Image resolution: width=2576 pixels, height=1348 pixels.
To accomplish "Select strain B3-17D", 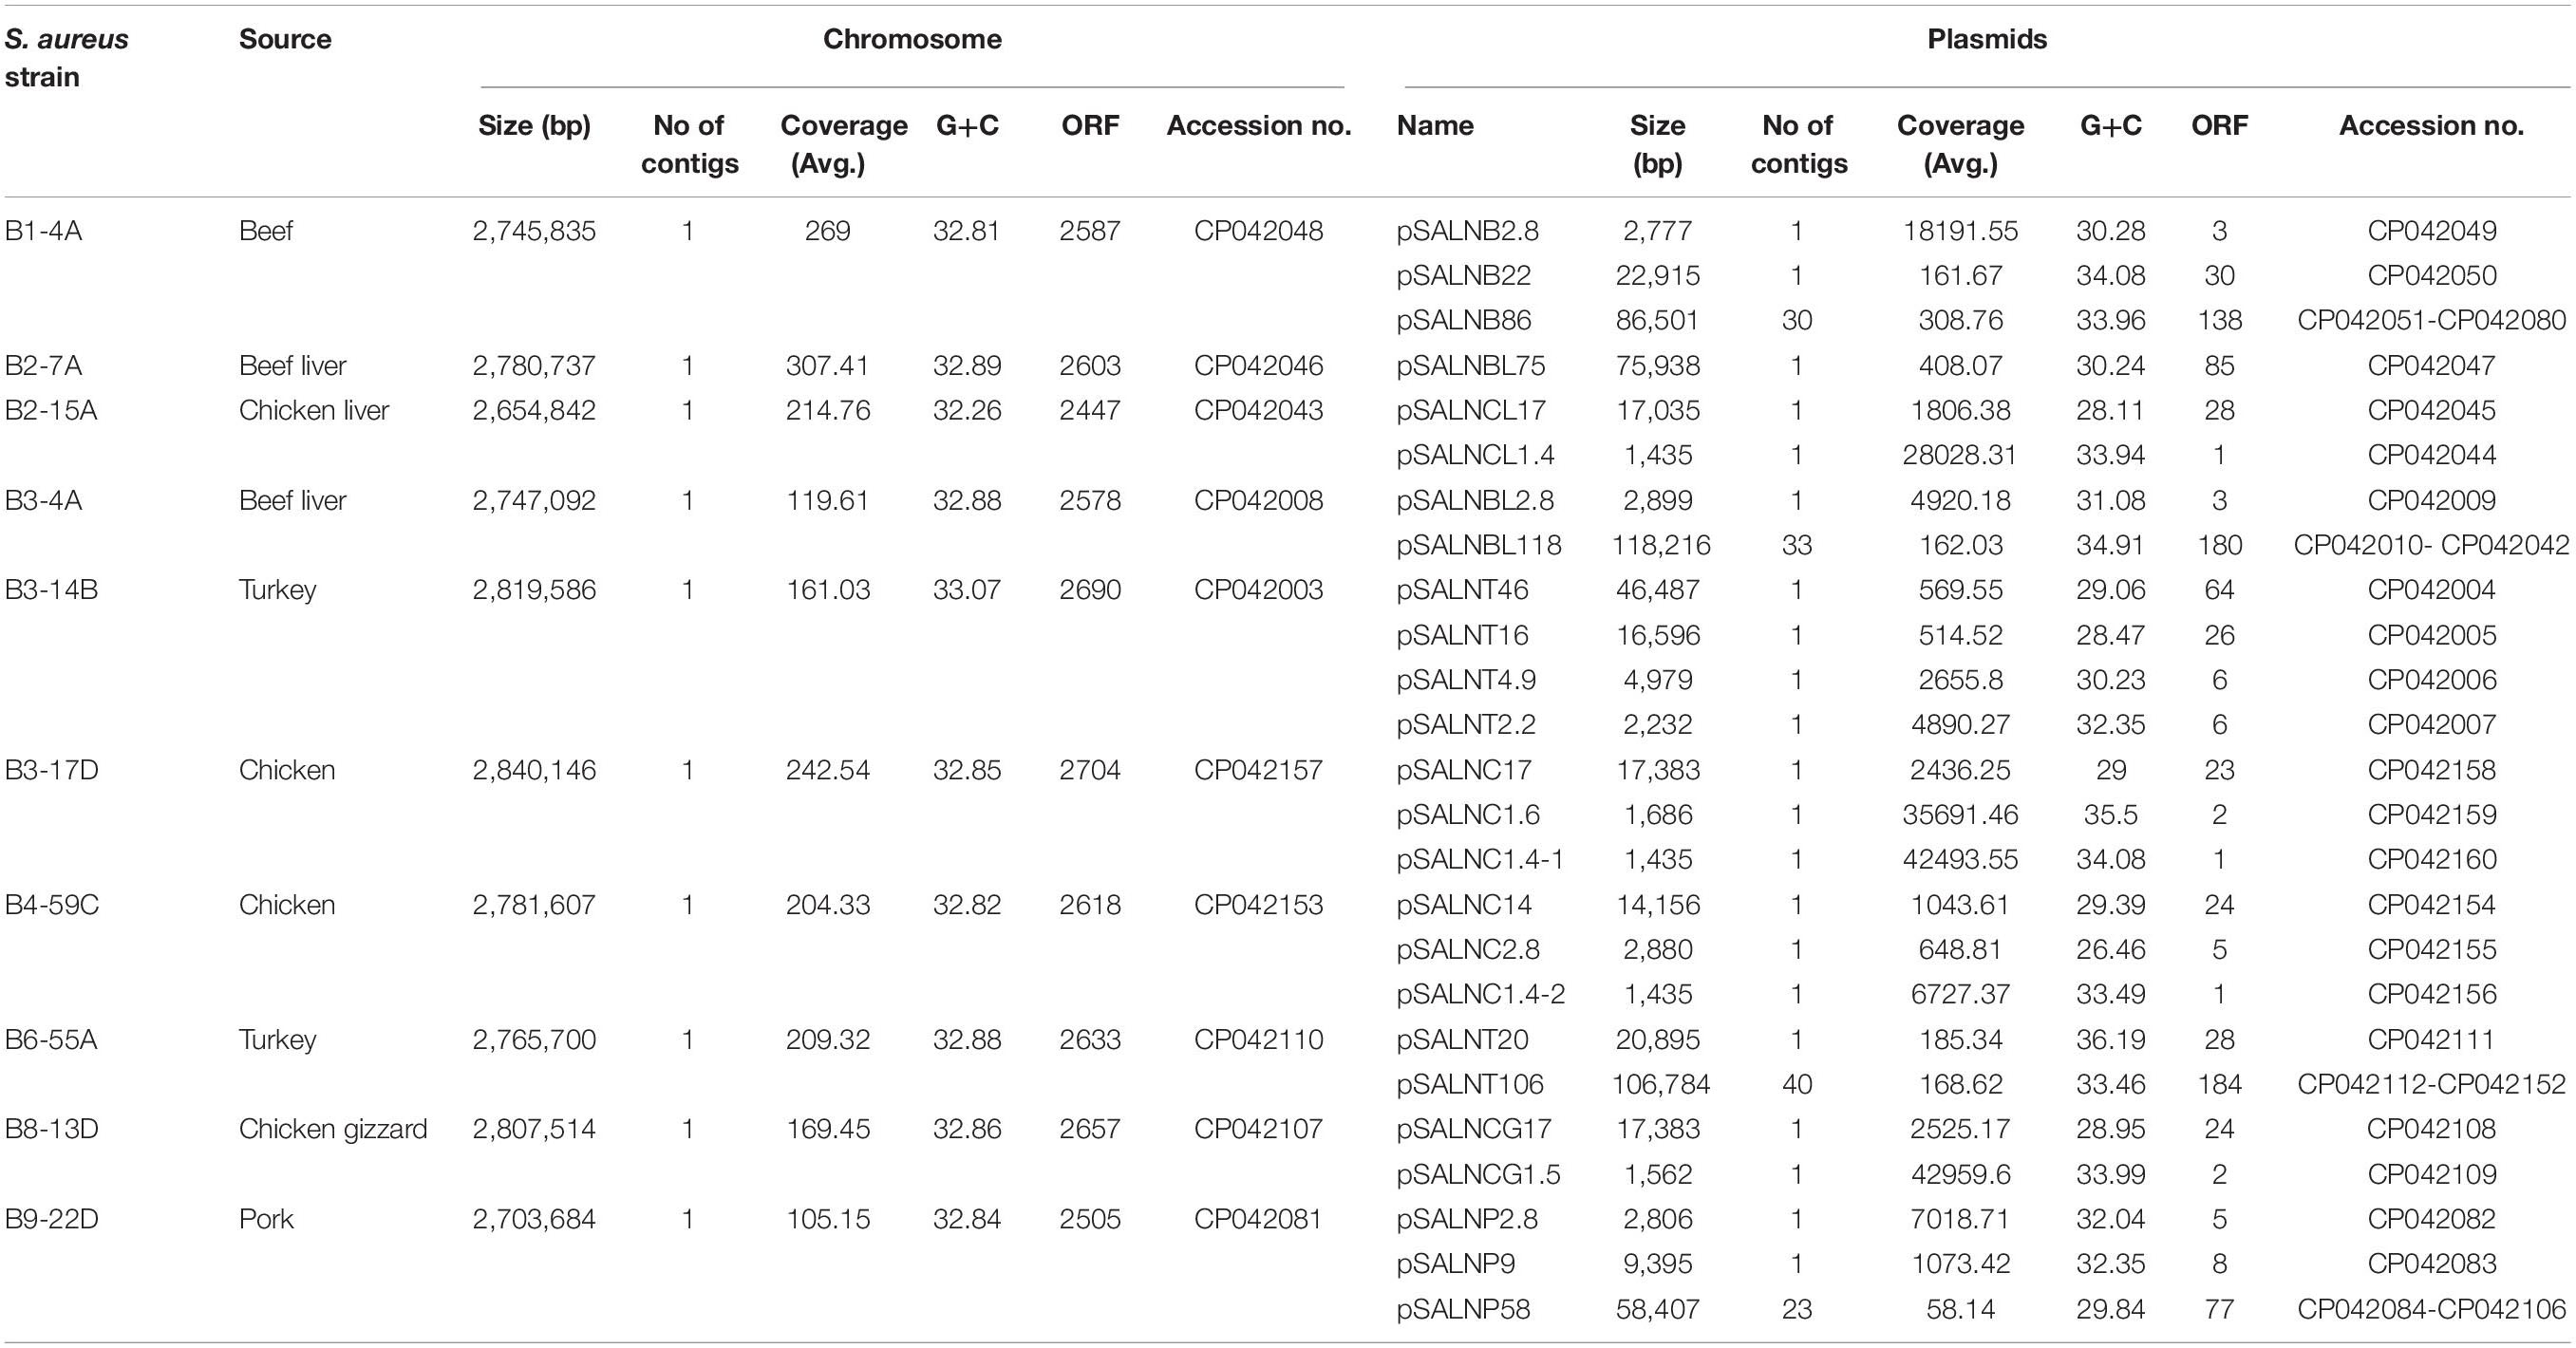I will (51, 770).
